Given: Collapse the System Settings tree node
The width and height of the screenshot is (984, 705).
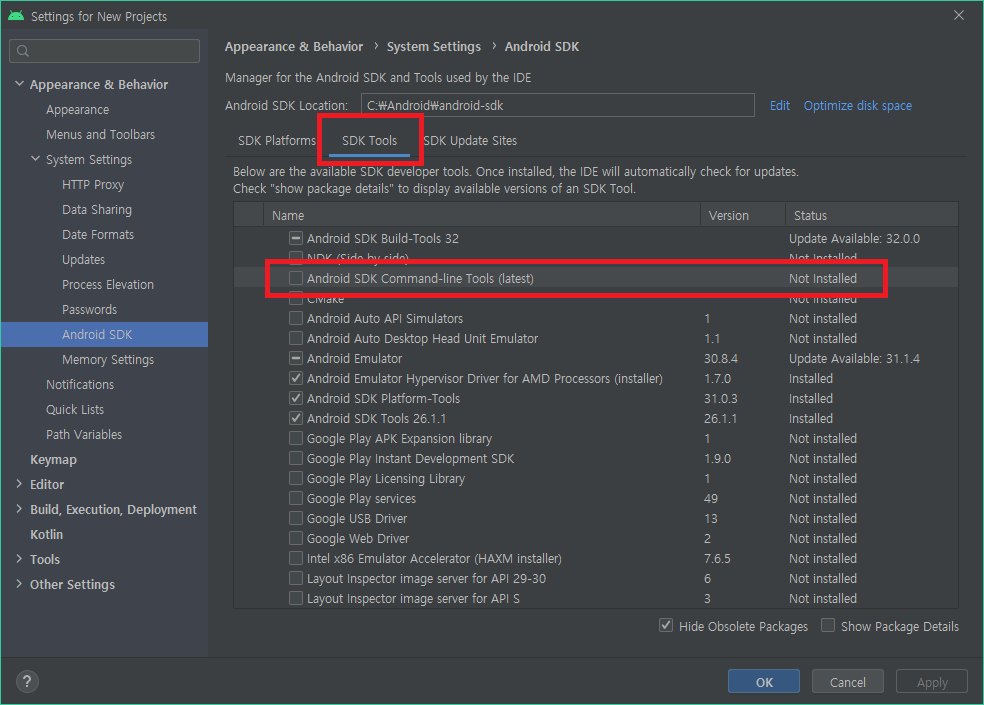Looking at the screenshot, I should (36, 159).
